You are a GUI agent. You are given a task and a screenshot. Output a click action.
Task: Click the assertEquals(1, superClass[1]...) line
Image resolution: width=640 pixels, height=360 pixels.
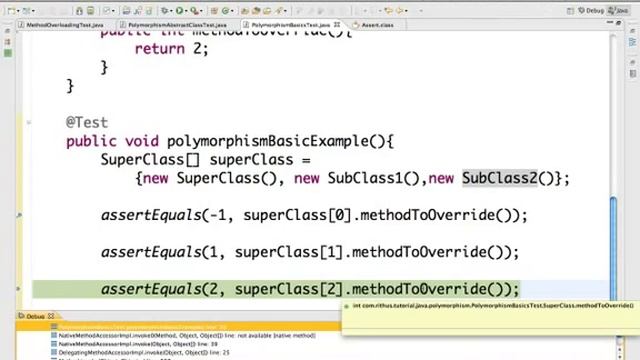[x=310, y=252]
